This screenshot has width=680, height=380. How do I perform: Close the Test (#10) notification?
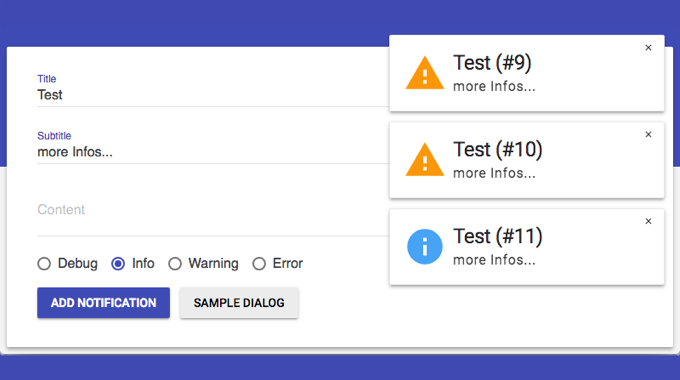point(648,134)
